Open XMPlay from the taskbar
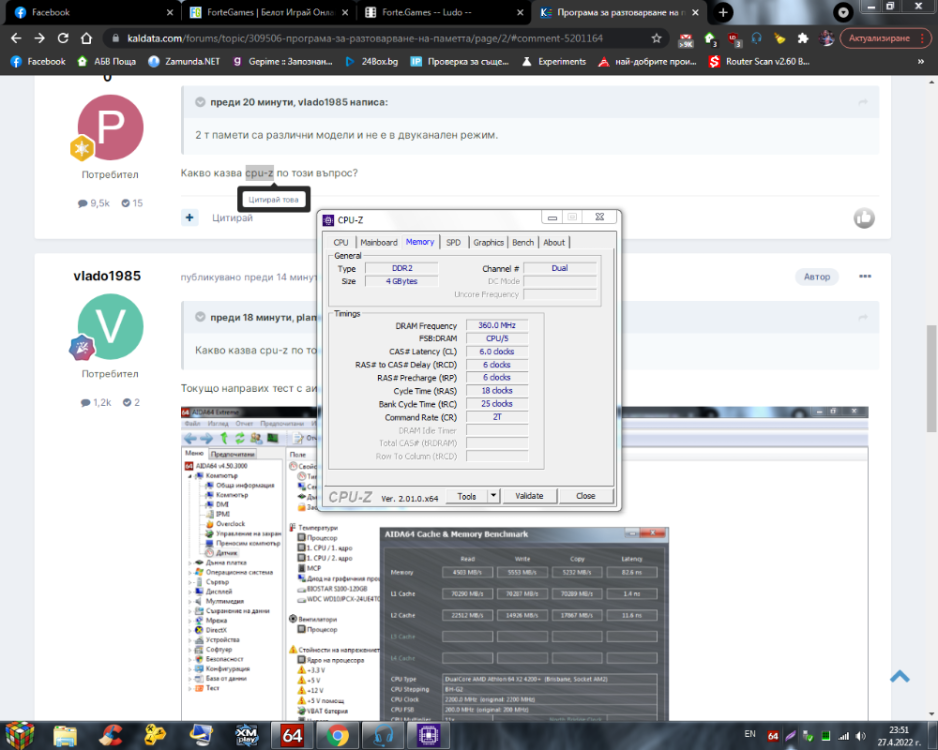This screenshot has height=750, width=938. point(246,735)
